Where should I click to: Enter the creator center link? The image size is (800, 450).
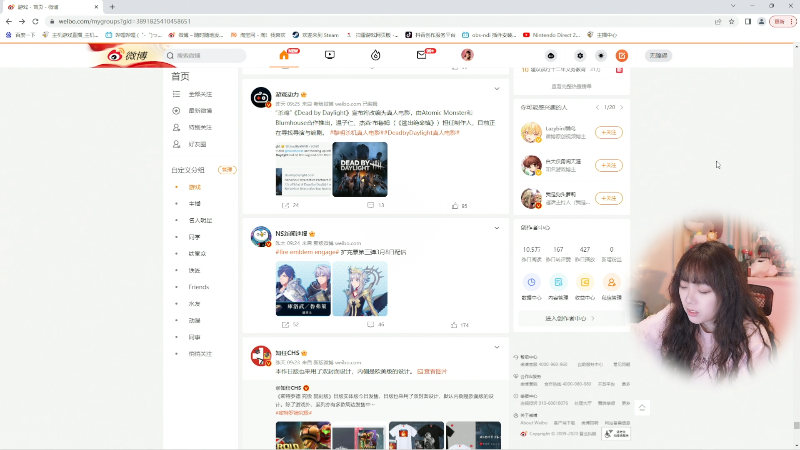(571, 318)
